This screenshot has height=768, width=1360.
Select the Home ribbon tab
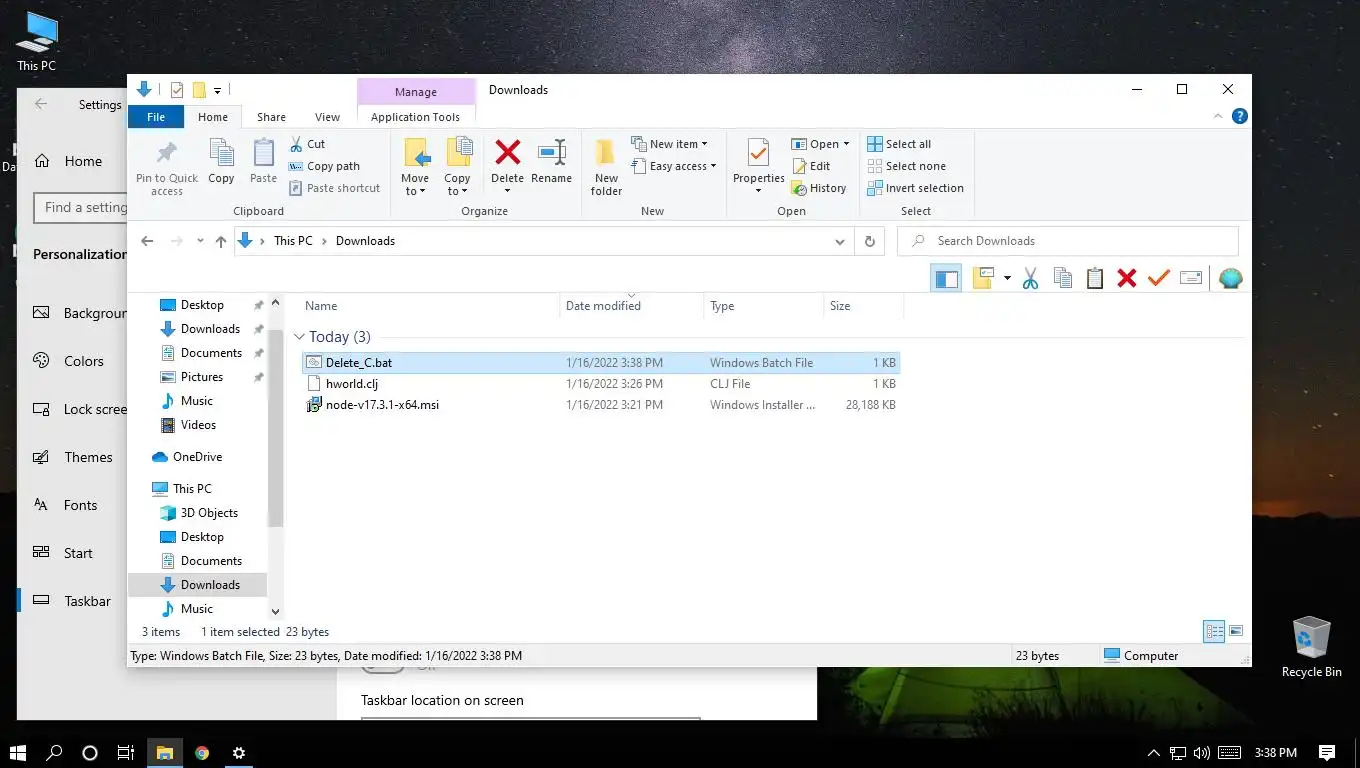tap(213, 117)
